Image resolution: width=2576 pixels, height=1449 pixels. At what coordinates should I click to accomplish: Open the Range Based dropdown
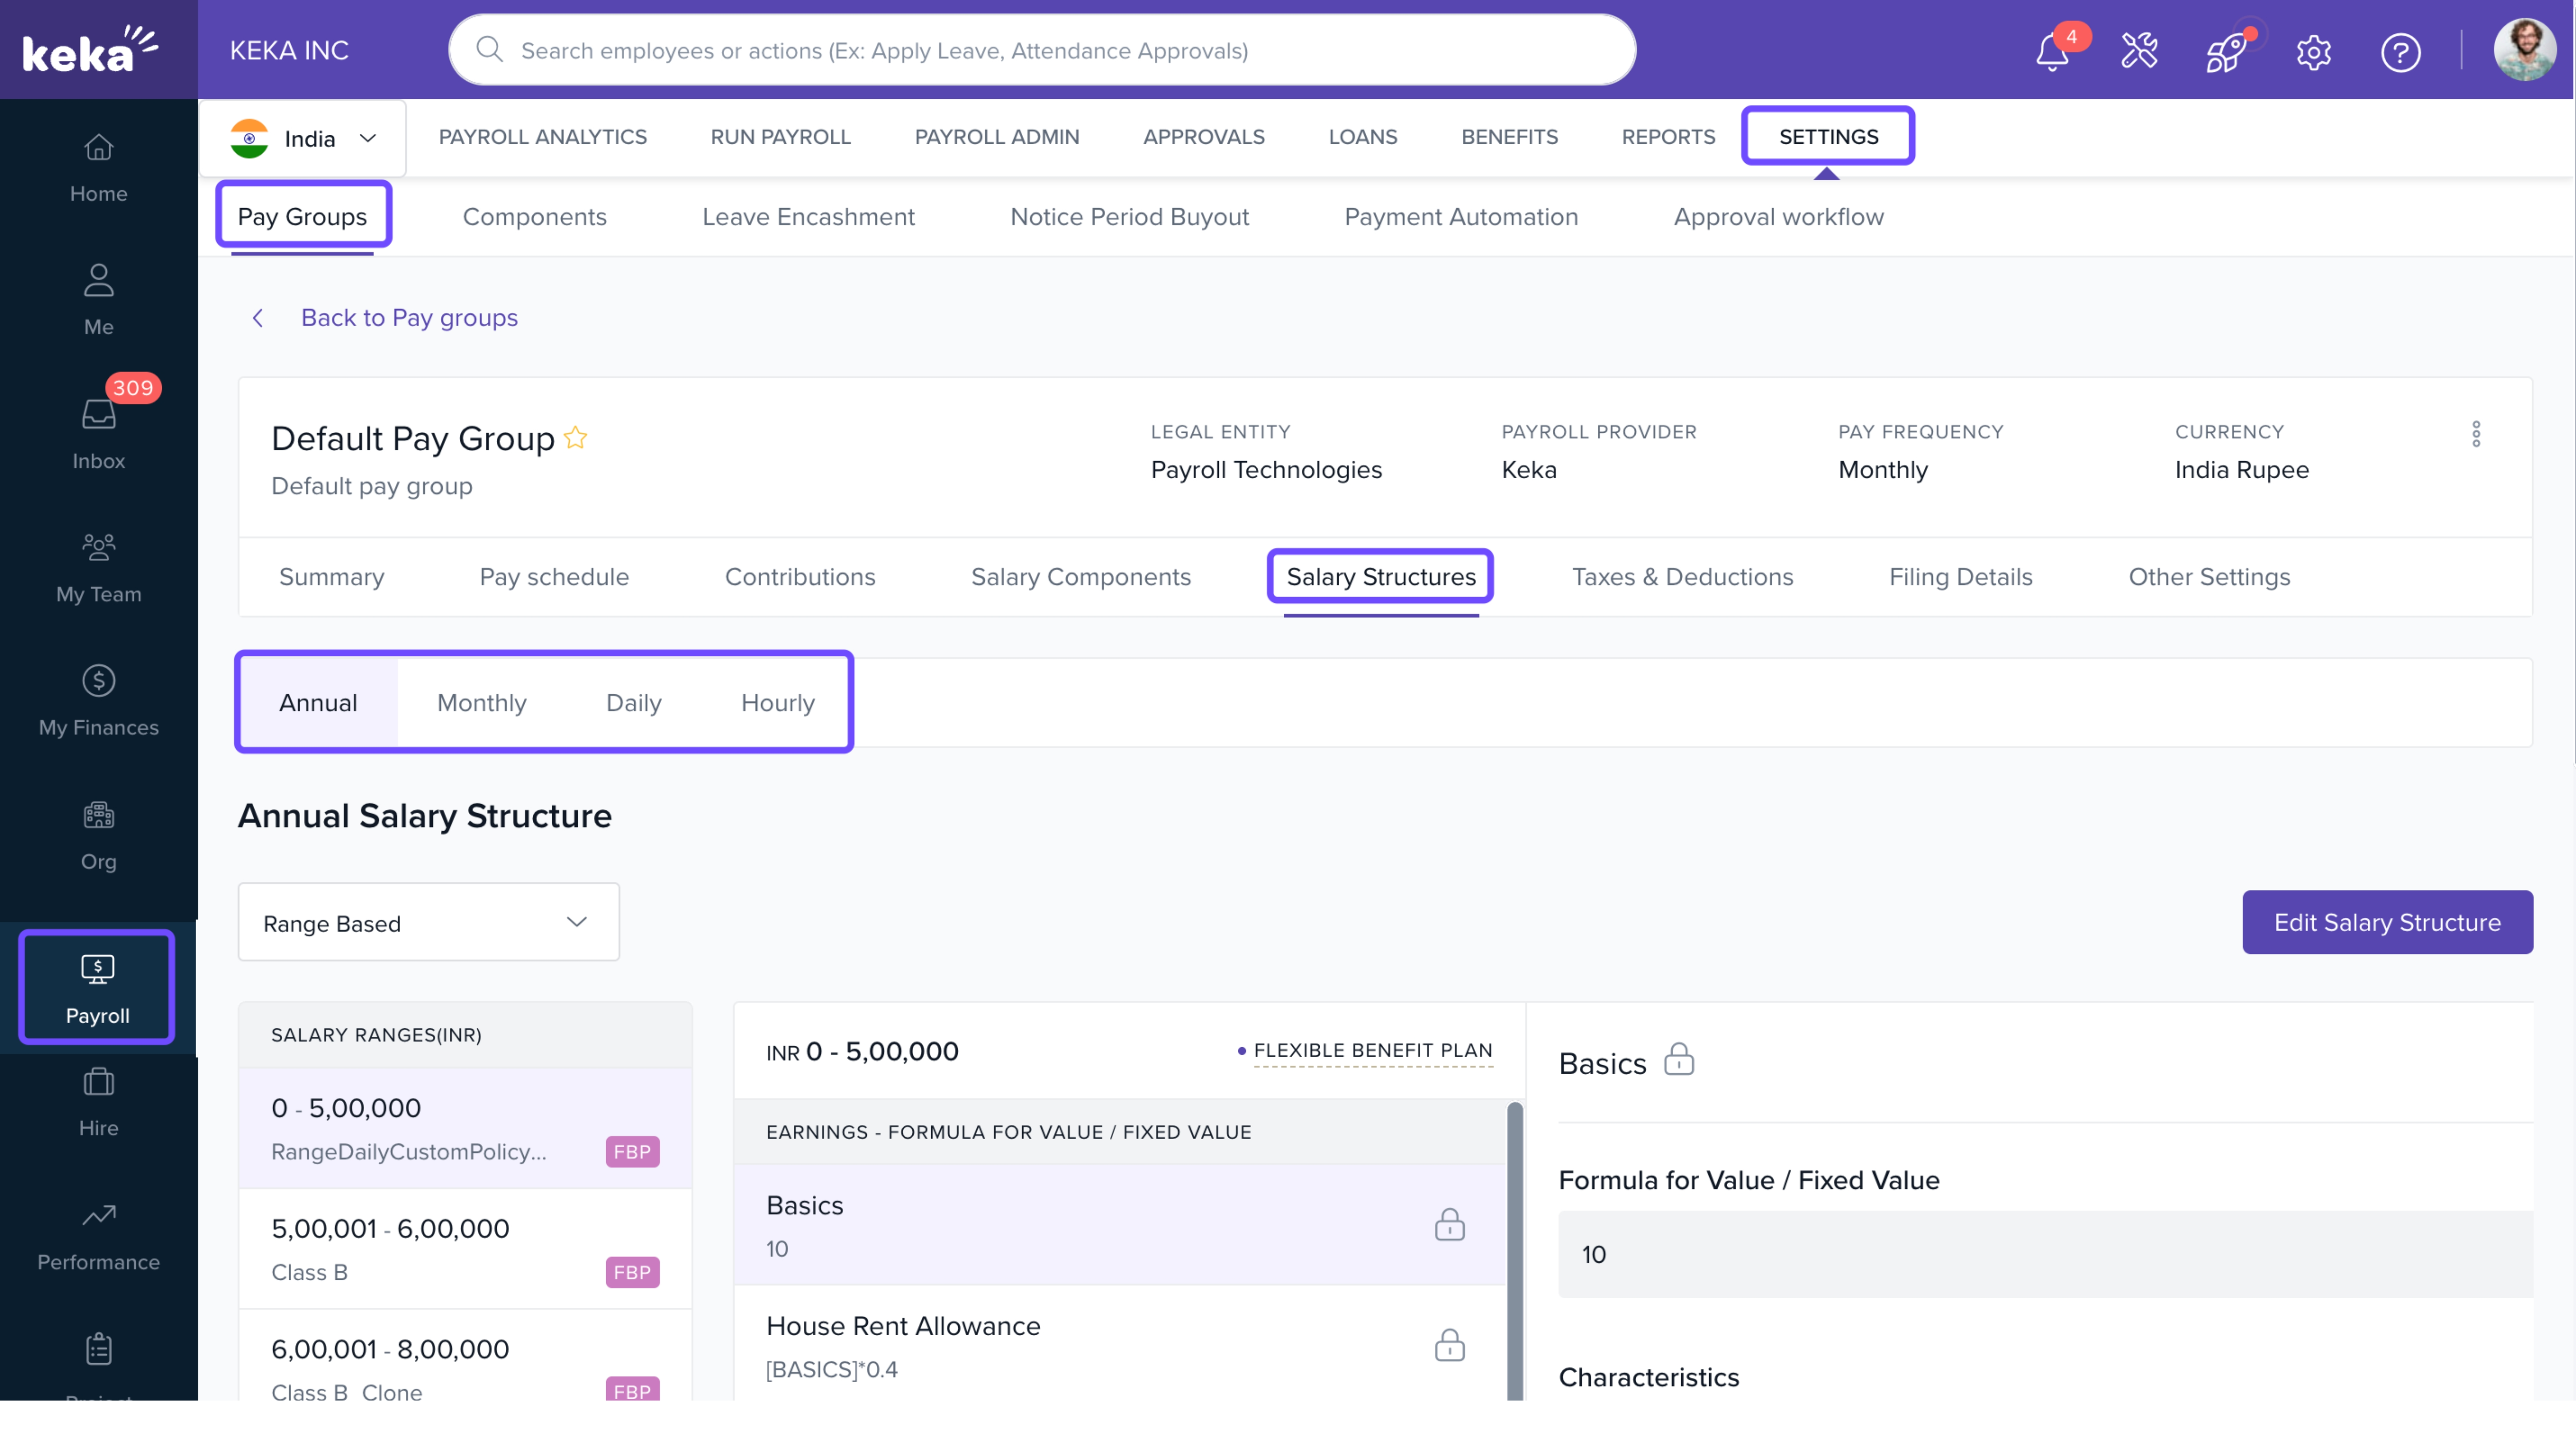[x=428, y=922]
